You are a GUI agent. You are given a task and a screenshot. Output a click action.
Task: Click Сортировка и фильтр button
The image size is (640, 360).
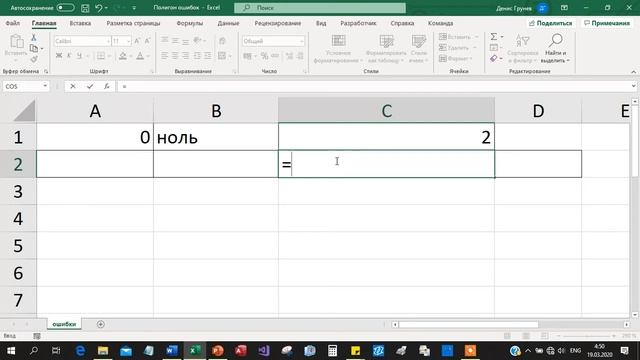tap(523, 49)
